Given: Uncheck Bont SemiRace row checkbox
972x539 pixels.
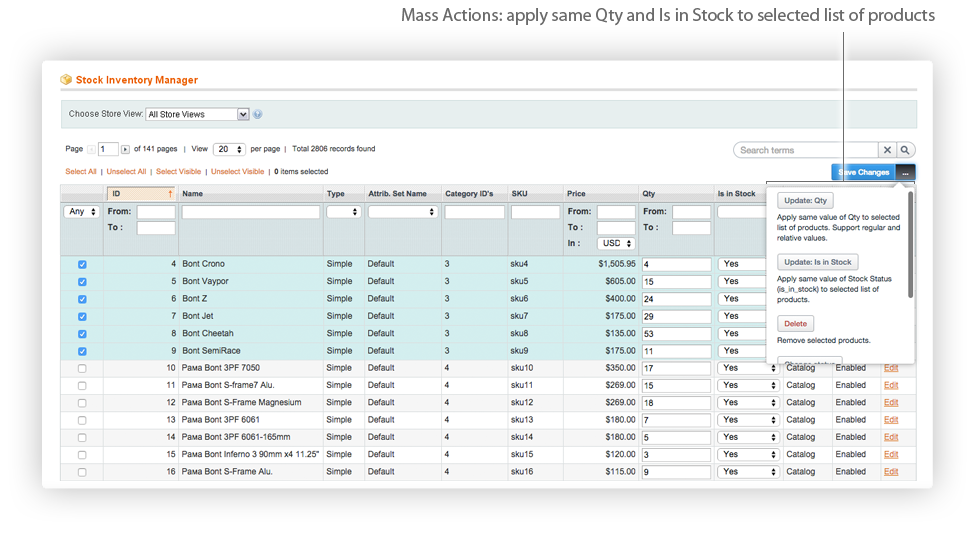Looking at the screenshot, I should pyautogui.click(x=82, y=351).
